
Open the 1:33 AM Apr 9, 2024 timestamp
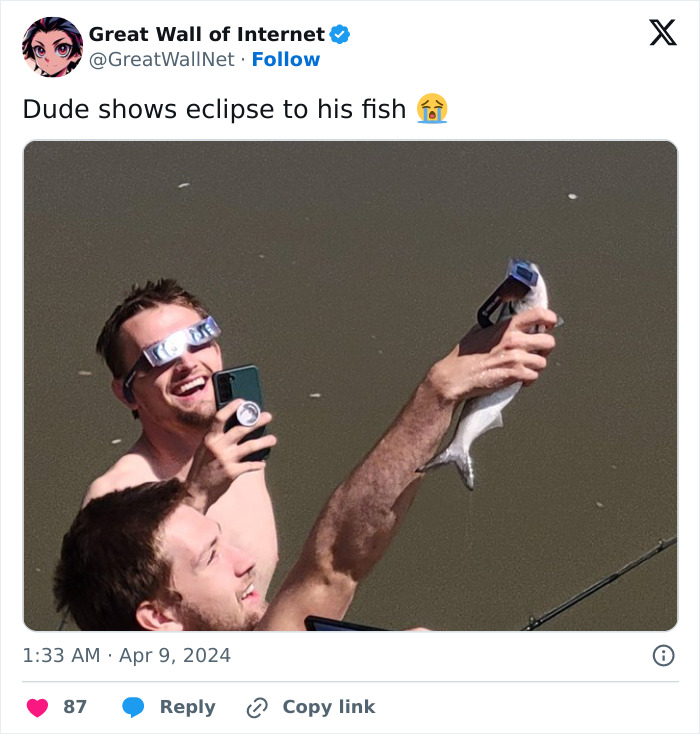click(x=126, y=655)
